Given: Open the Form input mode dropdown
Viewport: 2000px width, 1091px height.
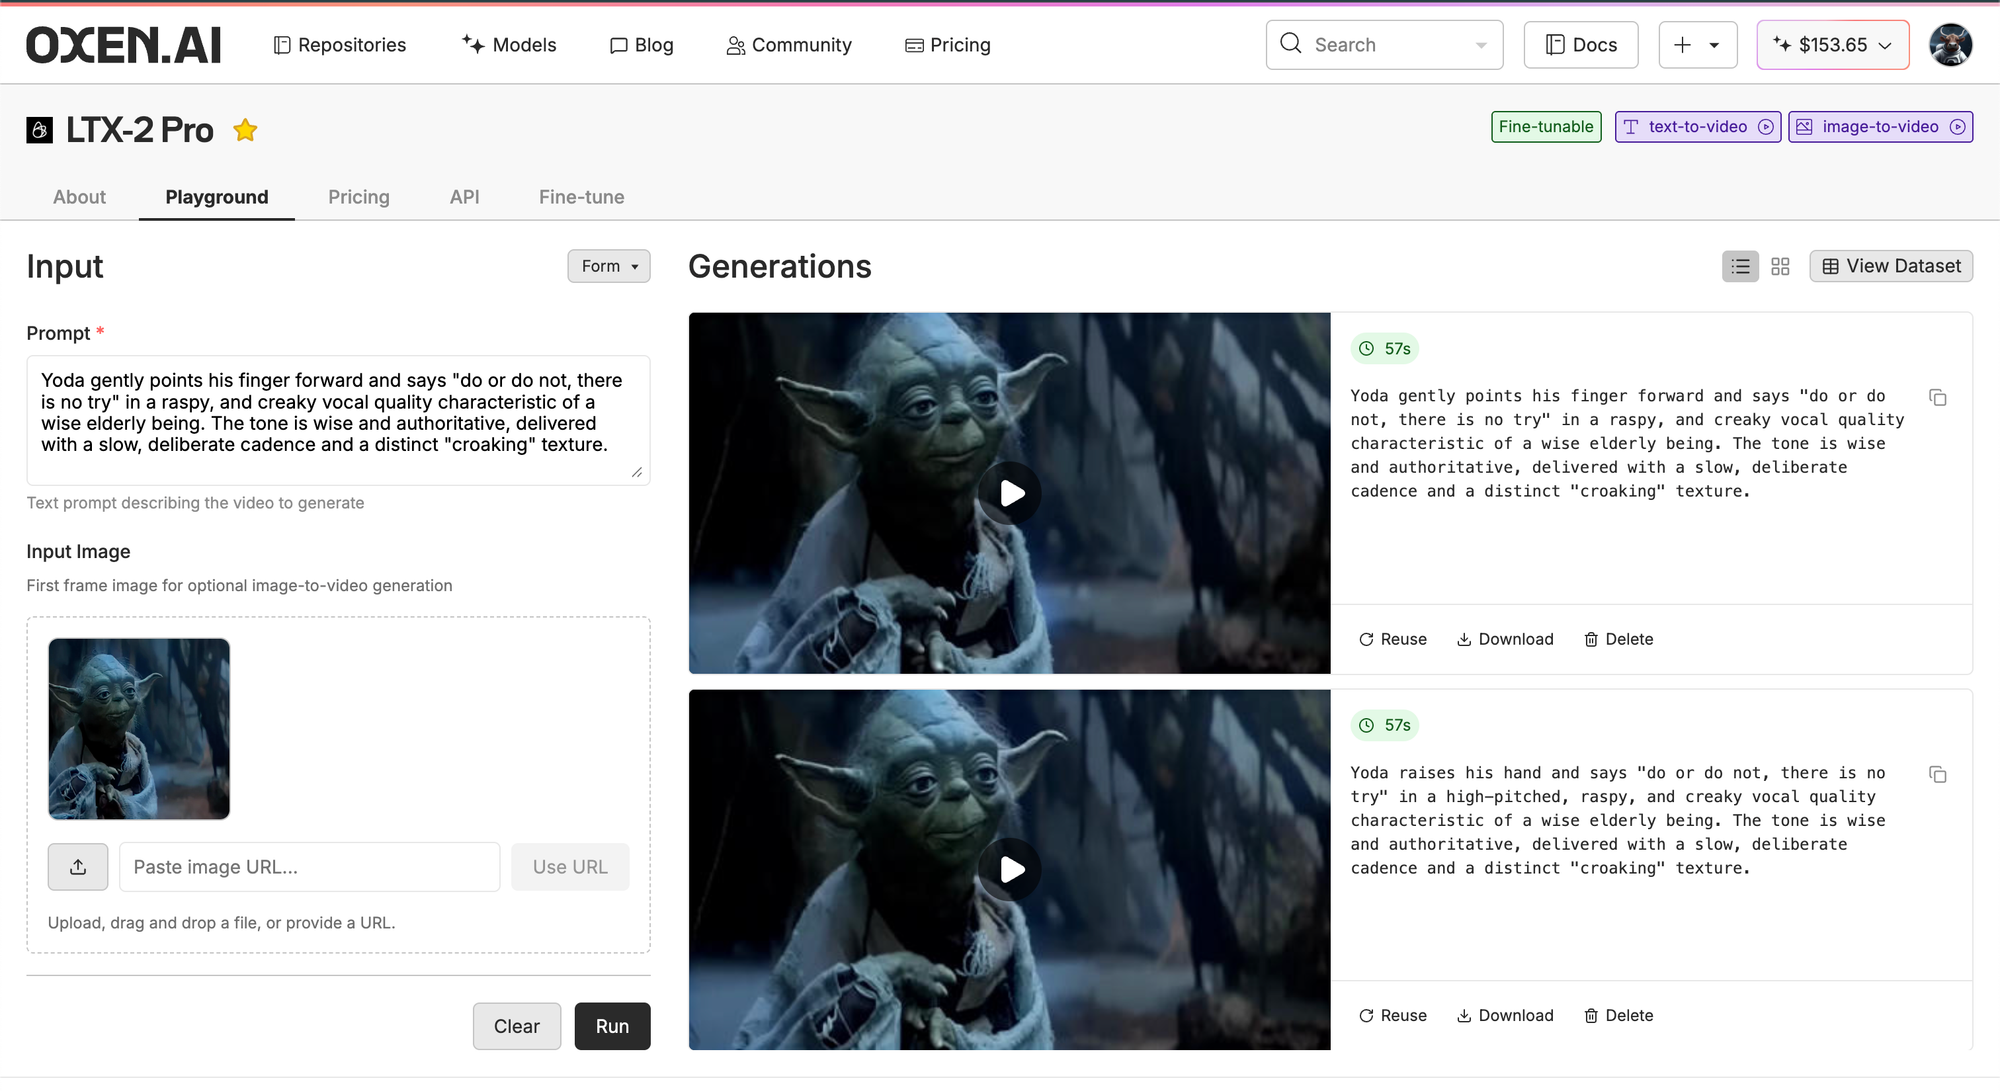Looking at the screenshot, I should 609,266.
